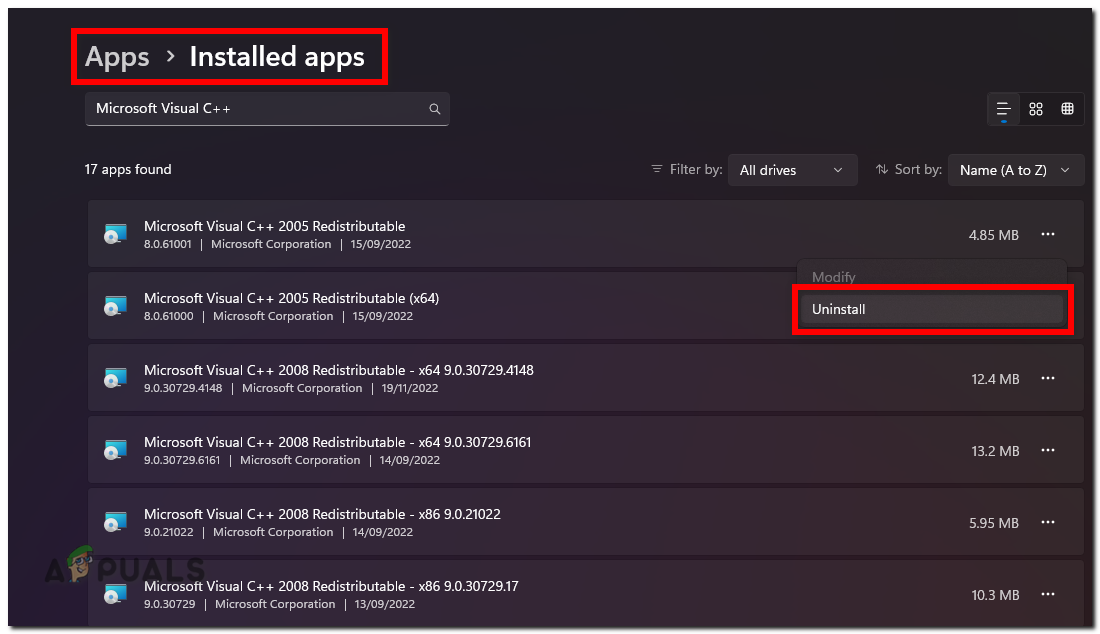Click the app icon of 2008 x86 9.0.21022
The height and width of the screenshot is (634, 1100).
click(x=115, y=522)
